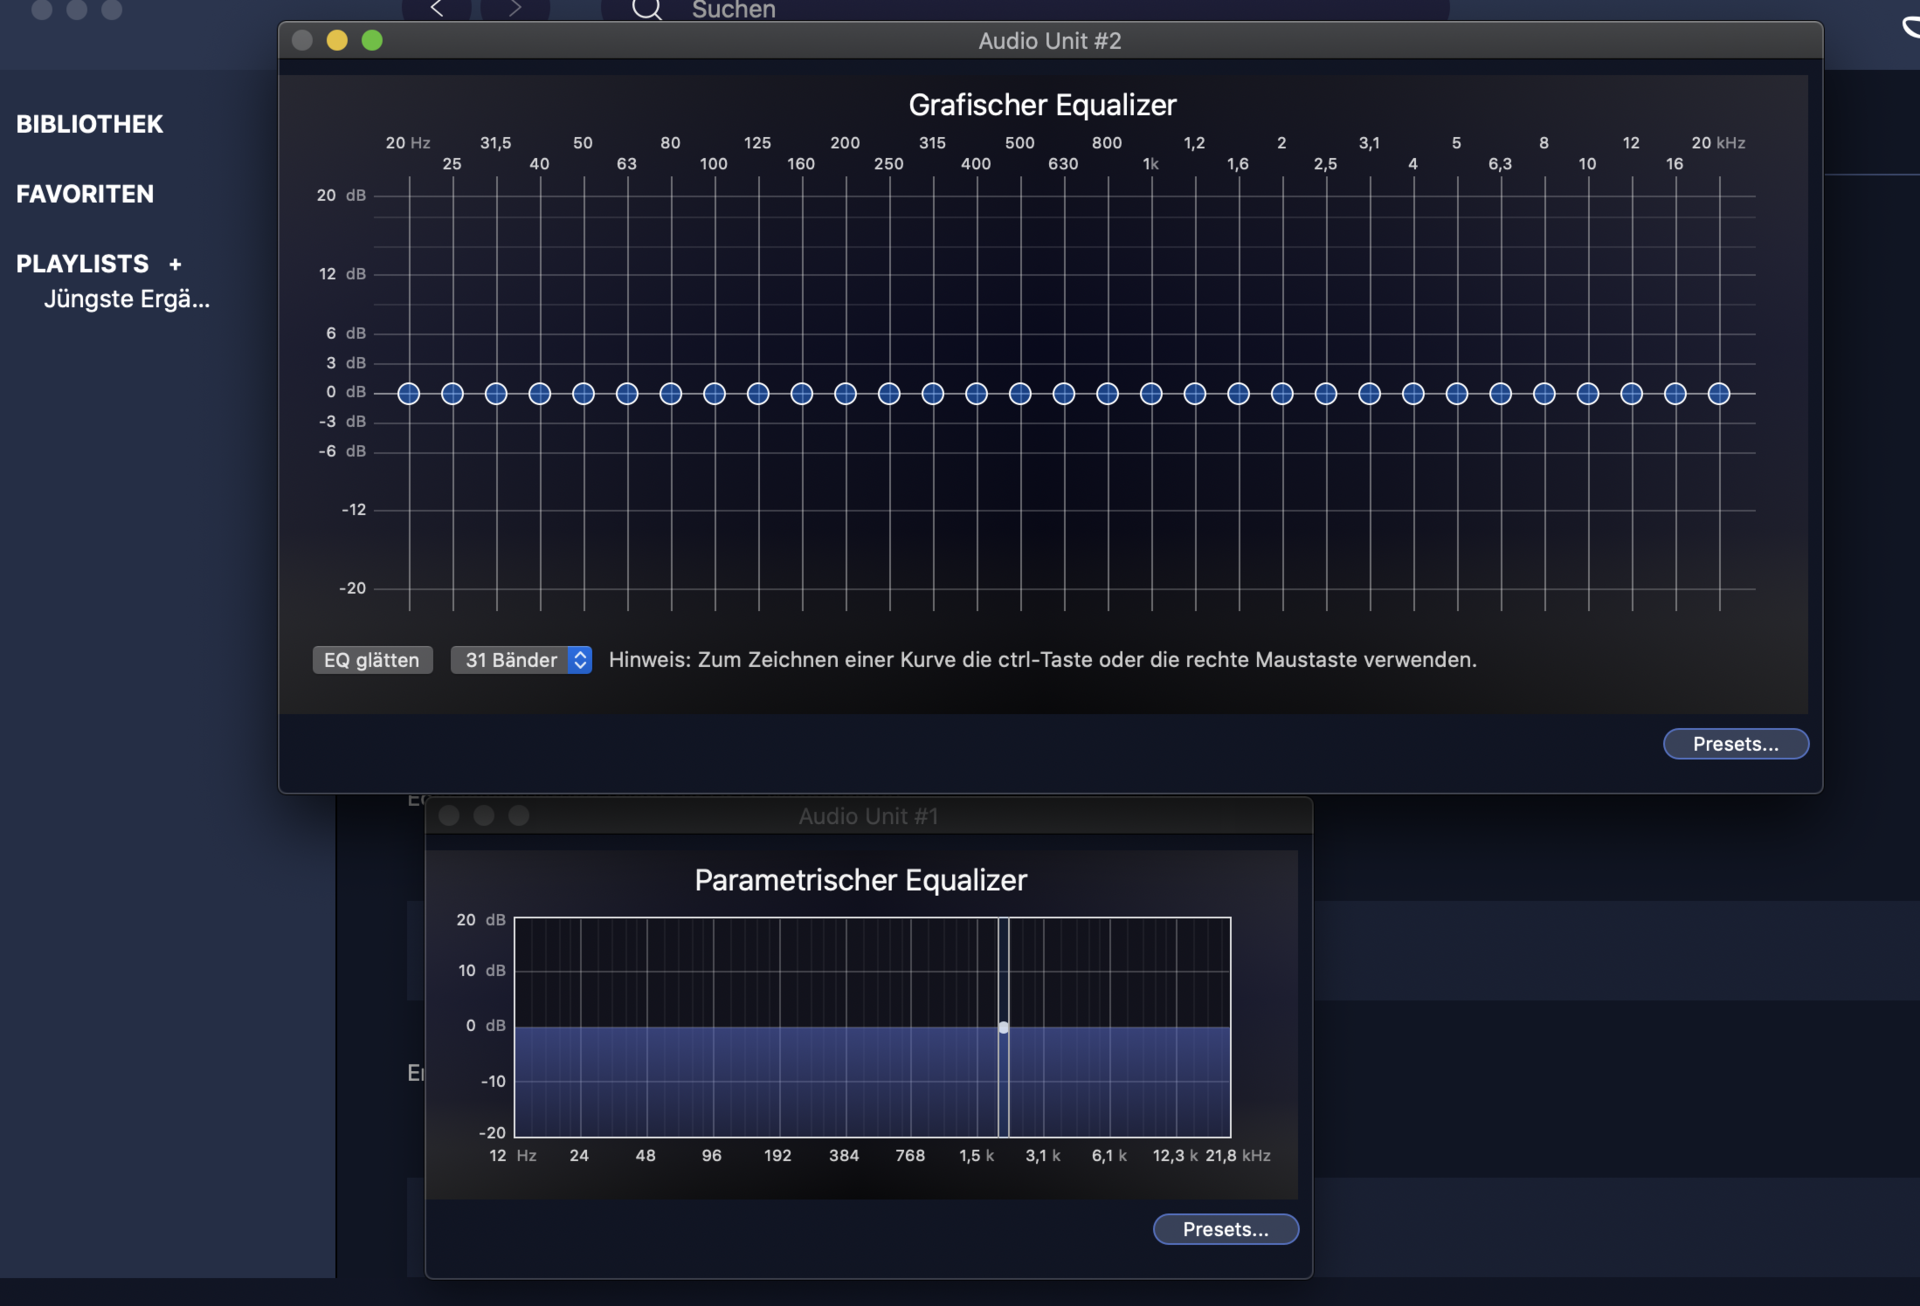Click the search magnifier icon

tap(647, 10)
